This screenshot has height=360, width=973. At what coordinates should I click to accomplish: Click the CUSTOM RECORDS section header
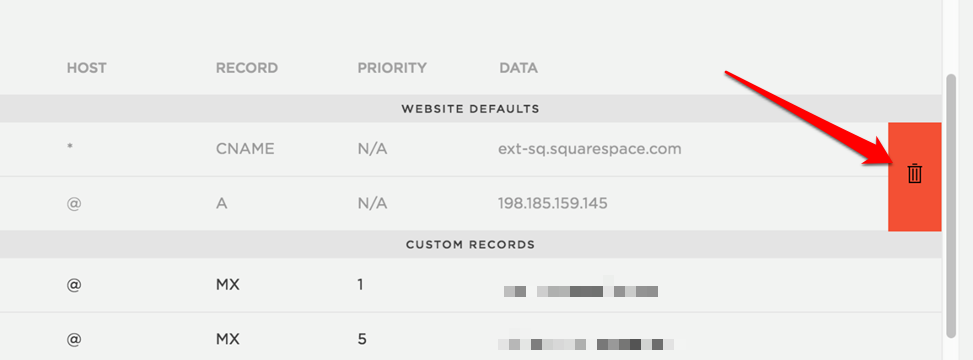tap(470, 245)
